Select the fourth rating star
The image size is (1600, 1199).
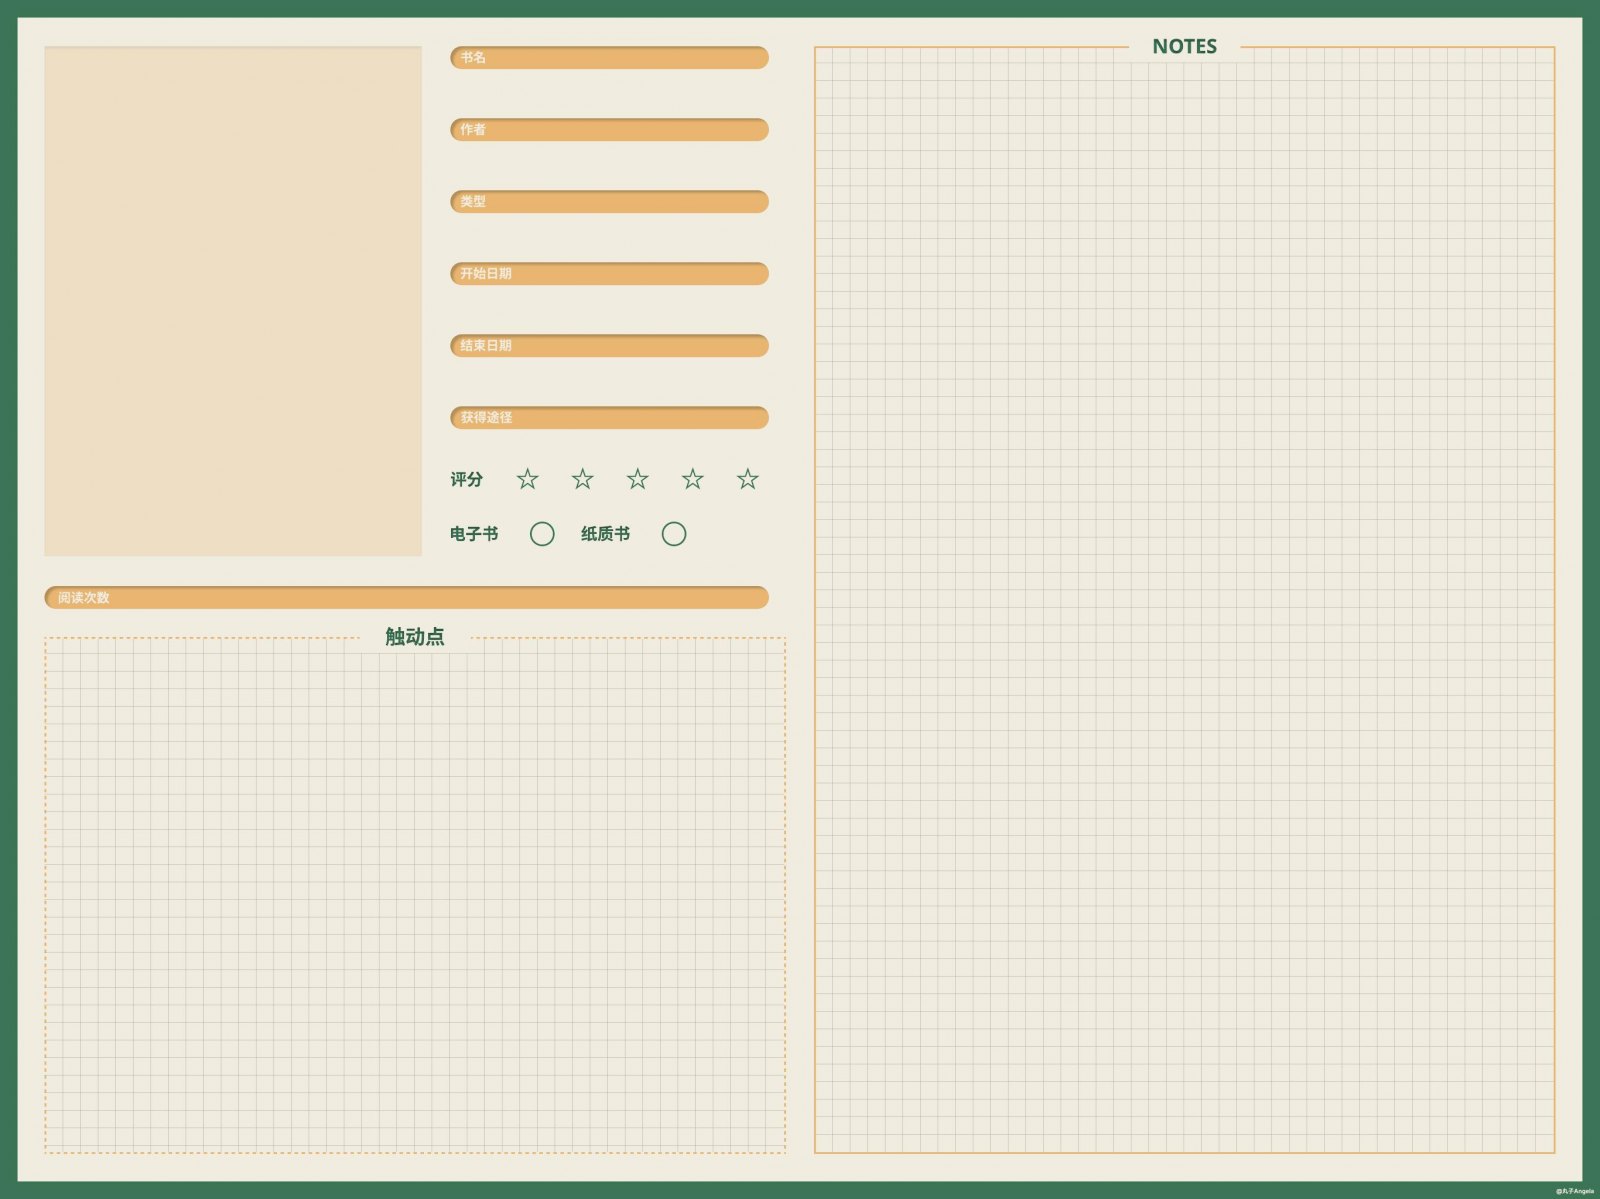pos(693,479)
